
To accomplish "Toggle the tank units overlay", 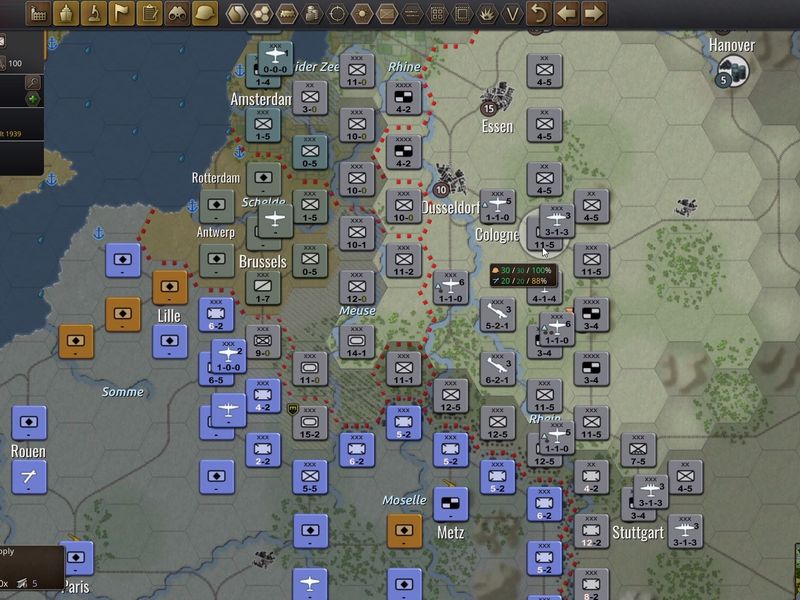I will 287,14.
